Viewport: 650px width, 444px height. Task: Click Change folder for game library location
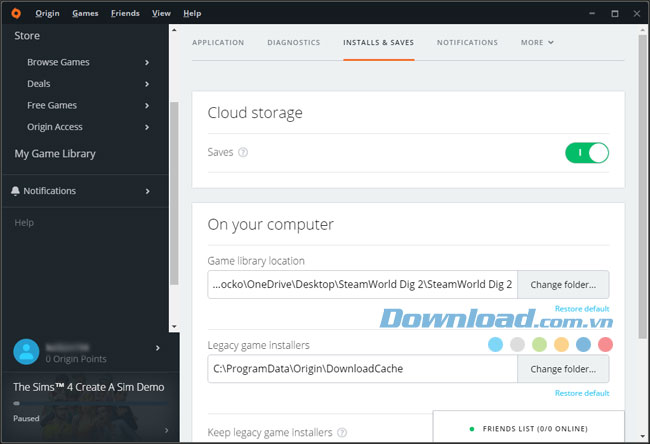563,285
